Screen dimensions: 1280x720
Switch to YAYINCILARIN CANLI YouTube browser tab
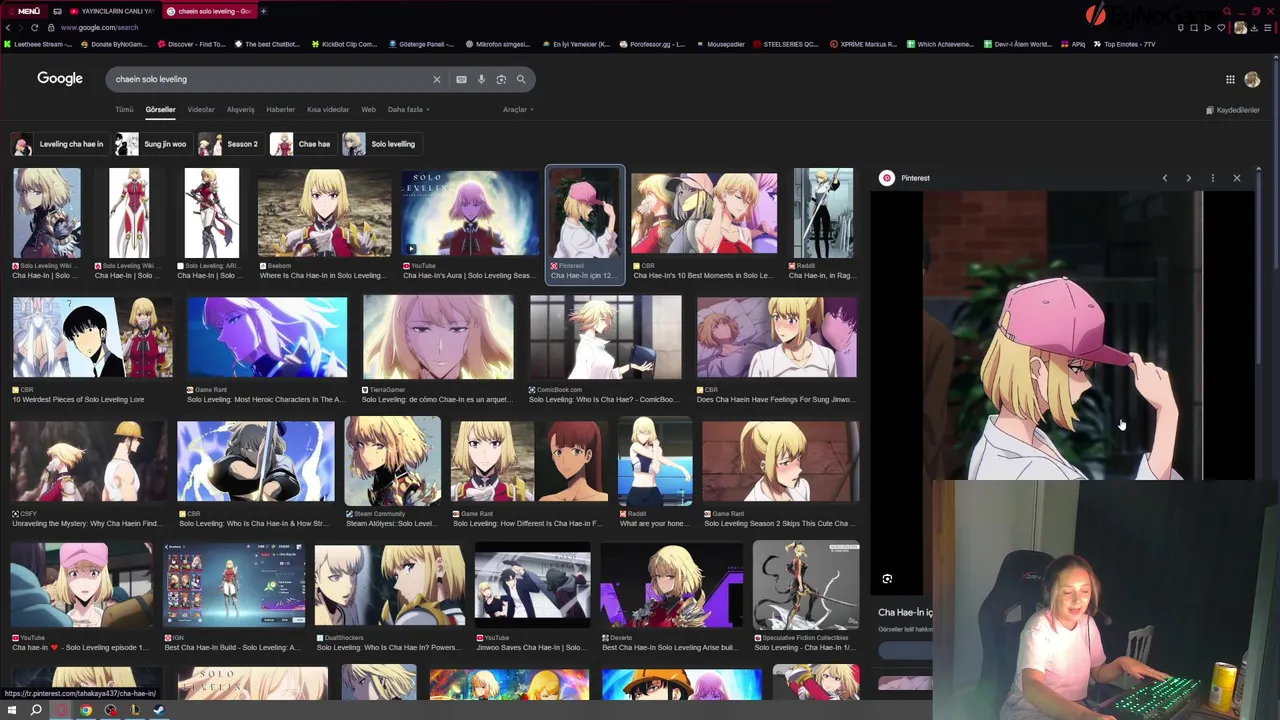111,11
